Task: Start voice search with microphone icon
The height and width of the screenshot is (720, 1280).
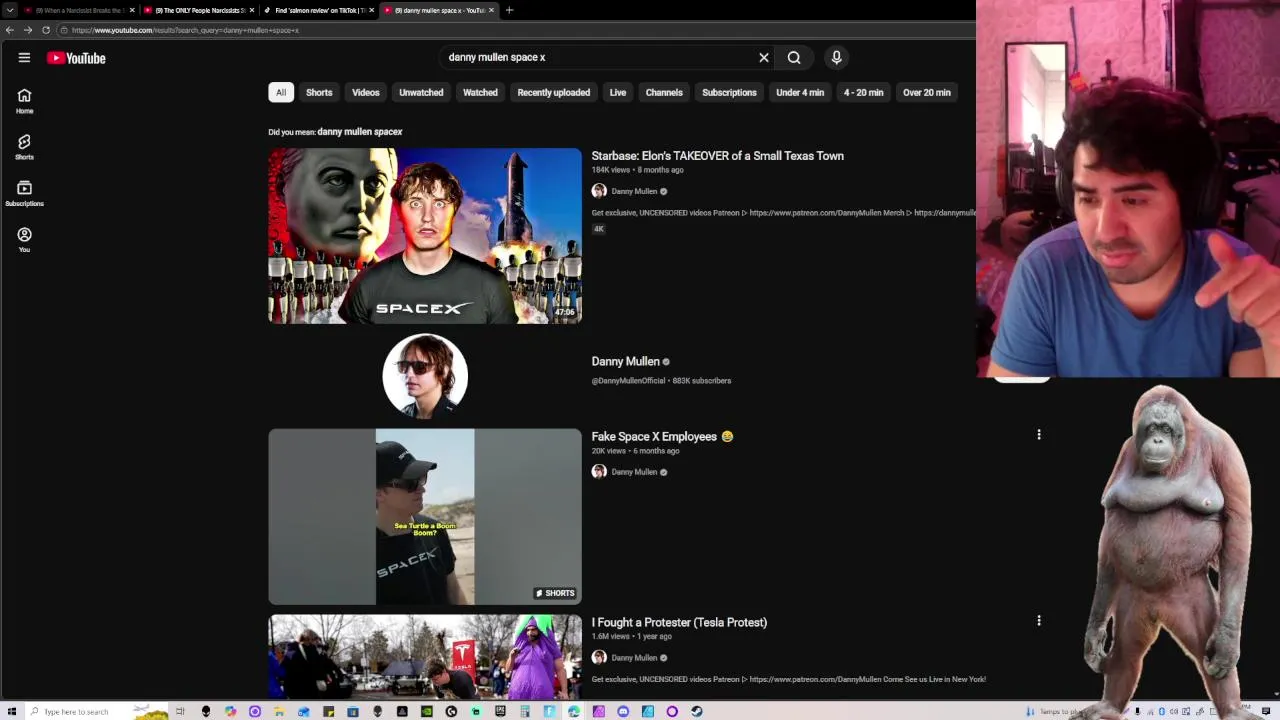Action: (837, 58)
